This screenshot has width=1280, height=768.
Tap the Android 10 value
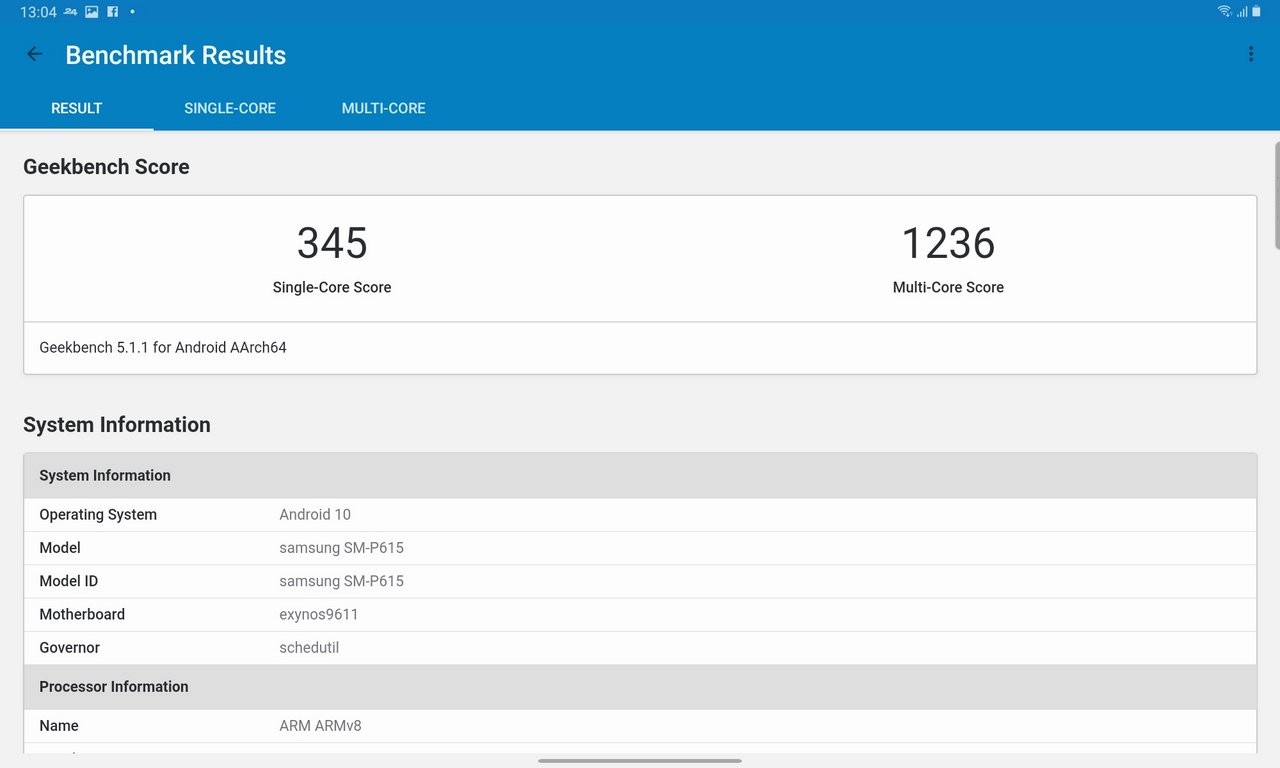coord(315,515)
